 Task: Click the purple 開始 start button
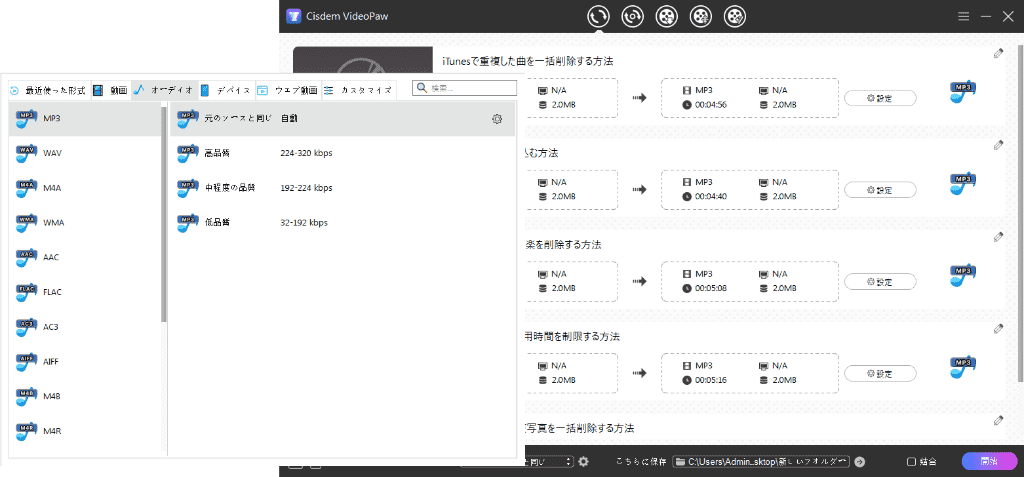[x=989, y=461]
